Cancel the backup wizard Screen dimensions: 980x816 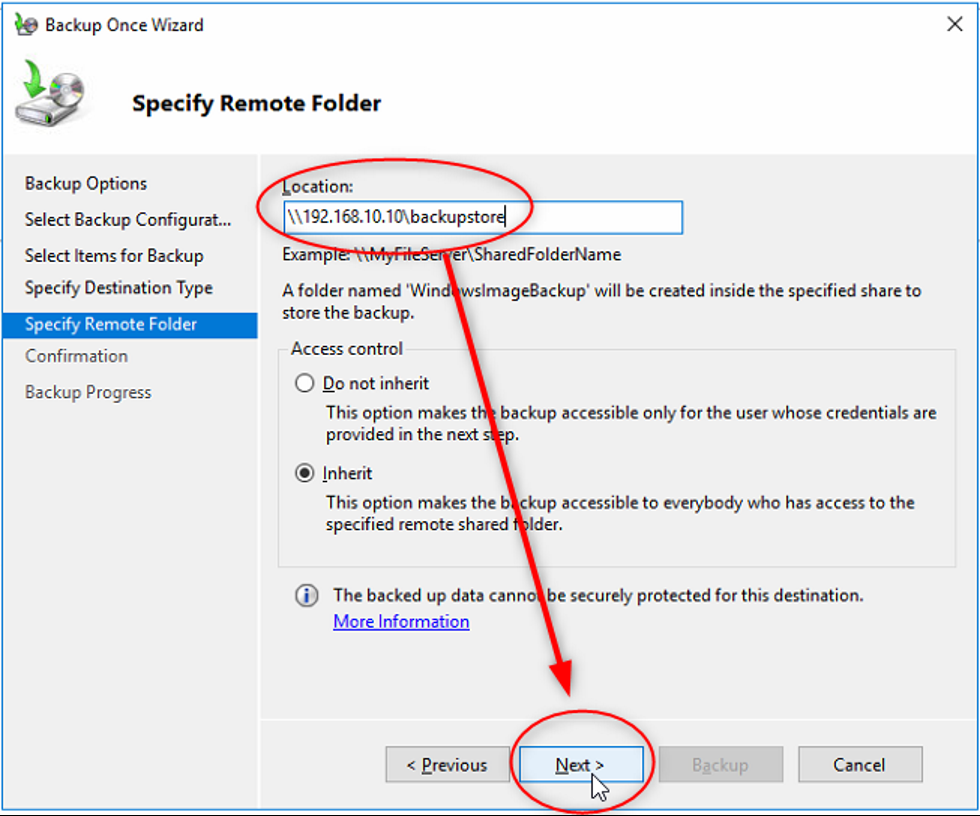click(x=859, y=765)
